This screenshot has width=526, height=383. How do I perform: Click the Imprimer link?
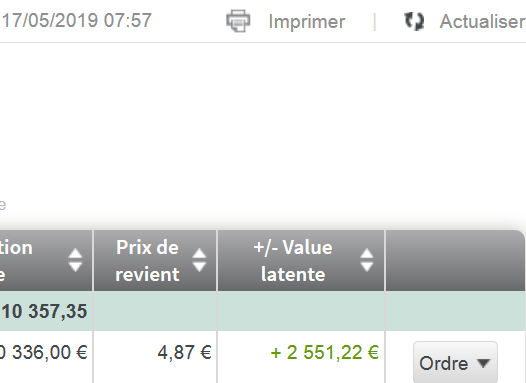[307, 22]
